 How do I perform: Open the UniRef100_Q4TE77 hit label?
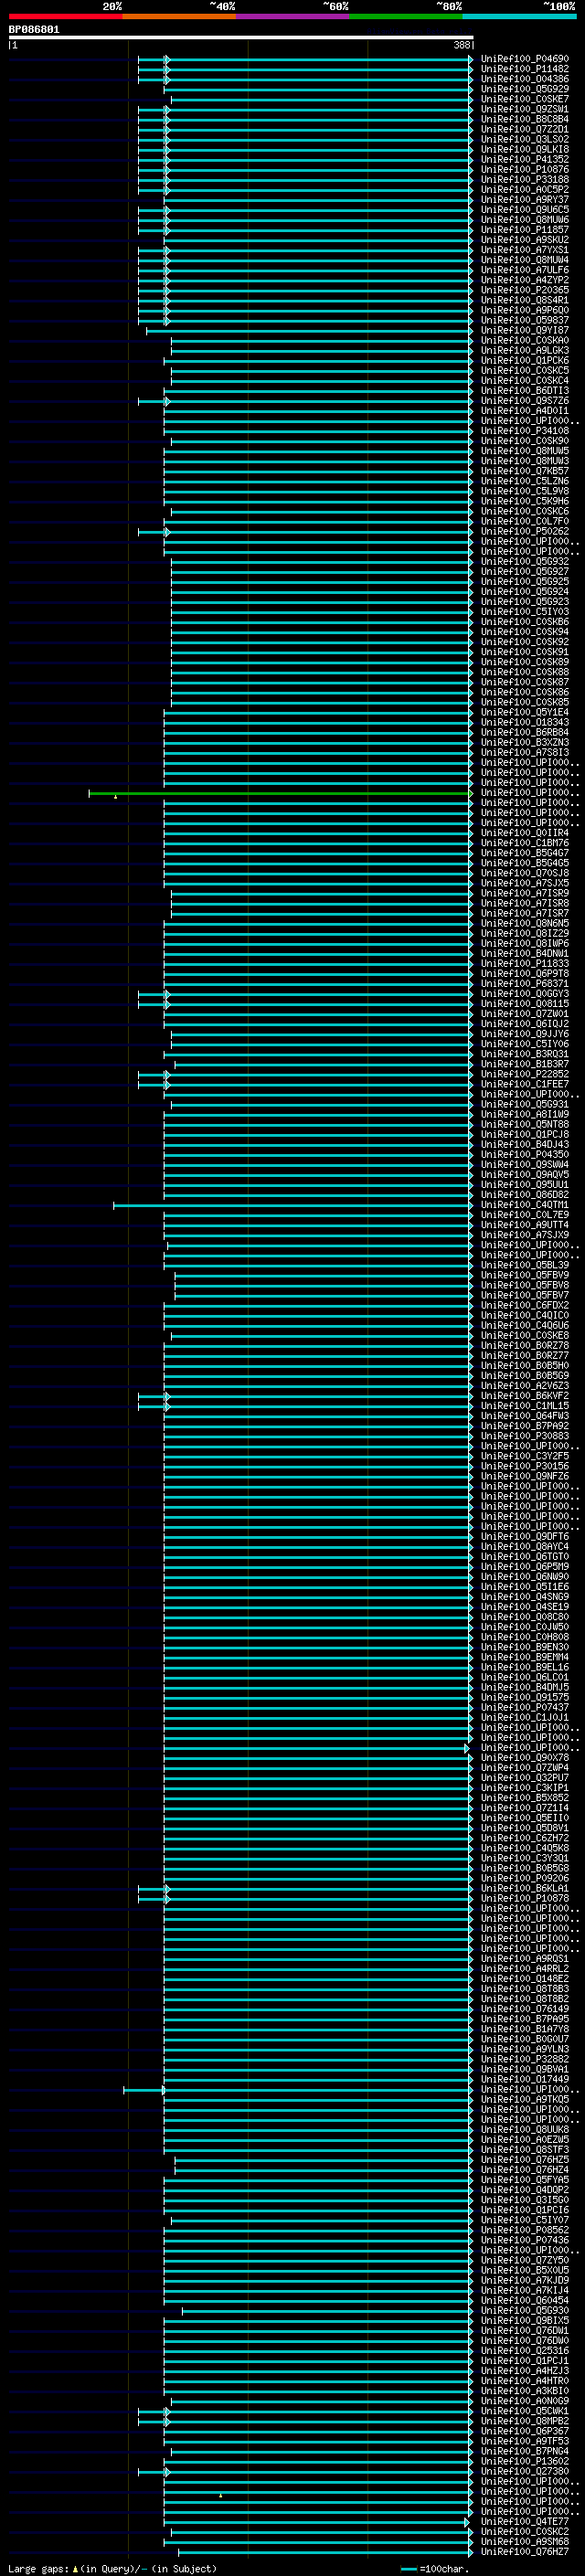(x=525, y=2522)
